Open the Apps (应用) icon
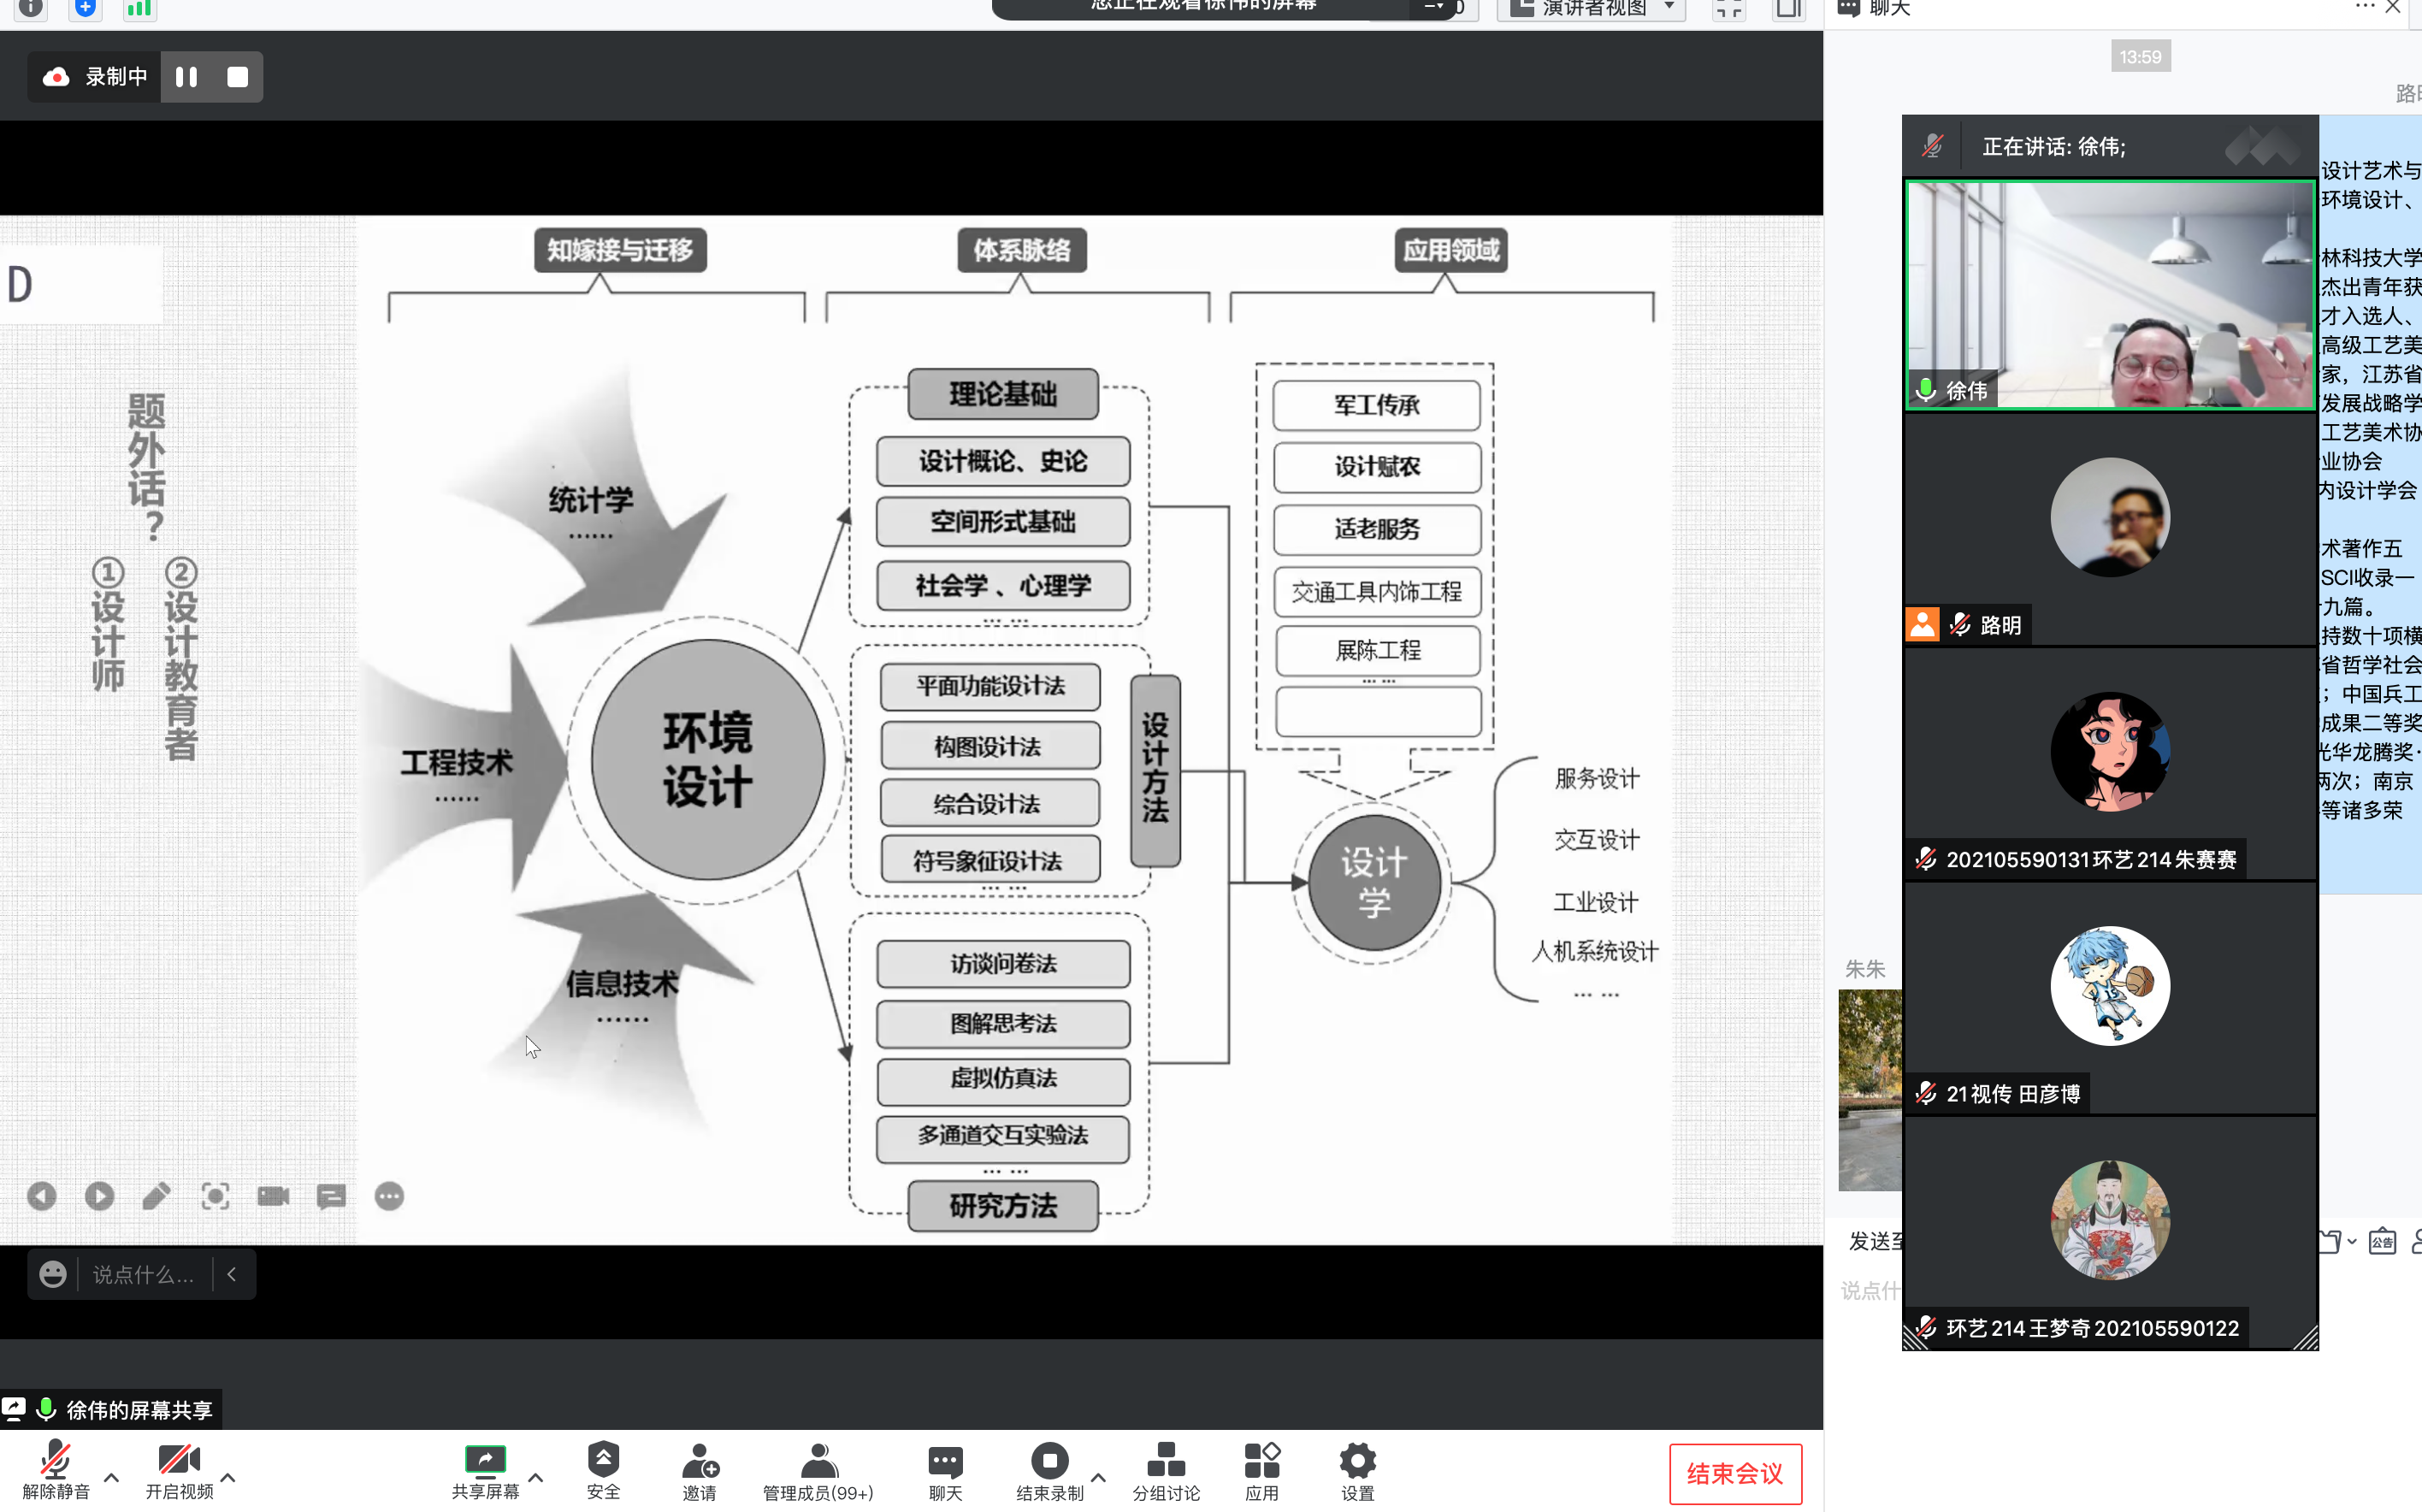This screenshot has height=1512, width=2422. click(x=1261, y=1470)
